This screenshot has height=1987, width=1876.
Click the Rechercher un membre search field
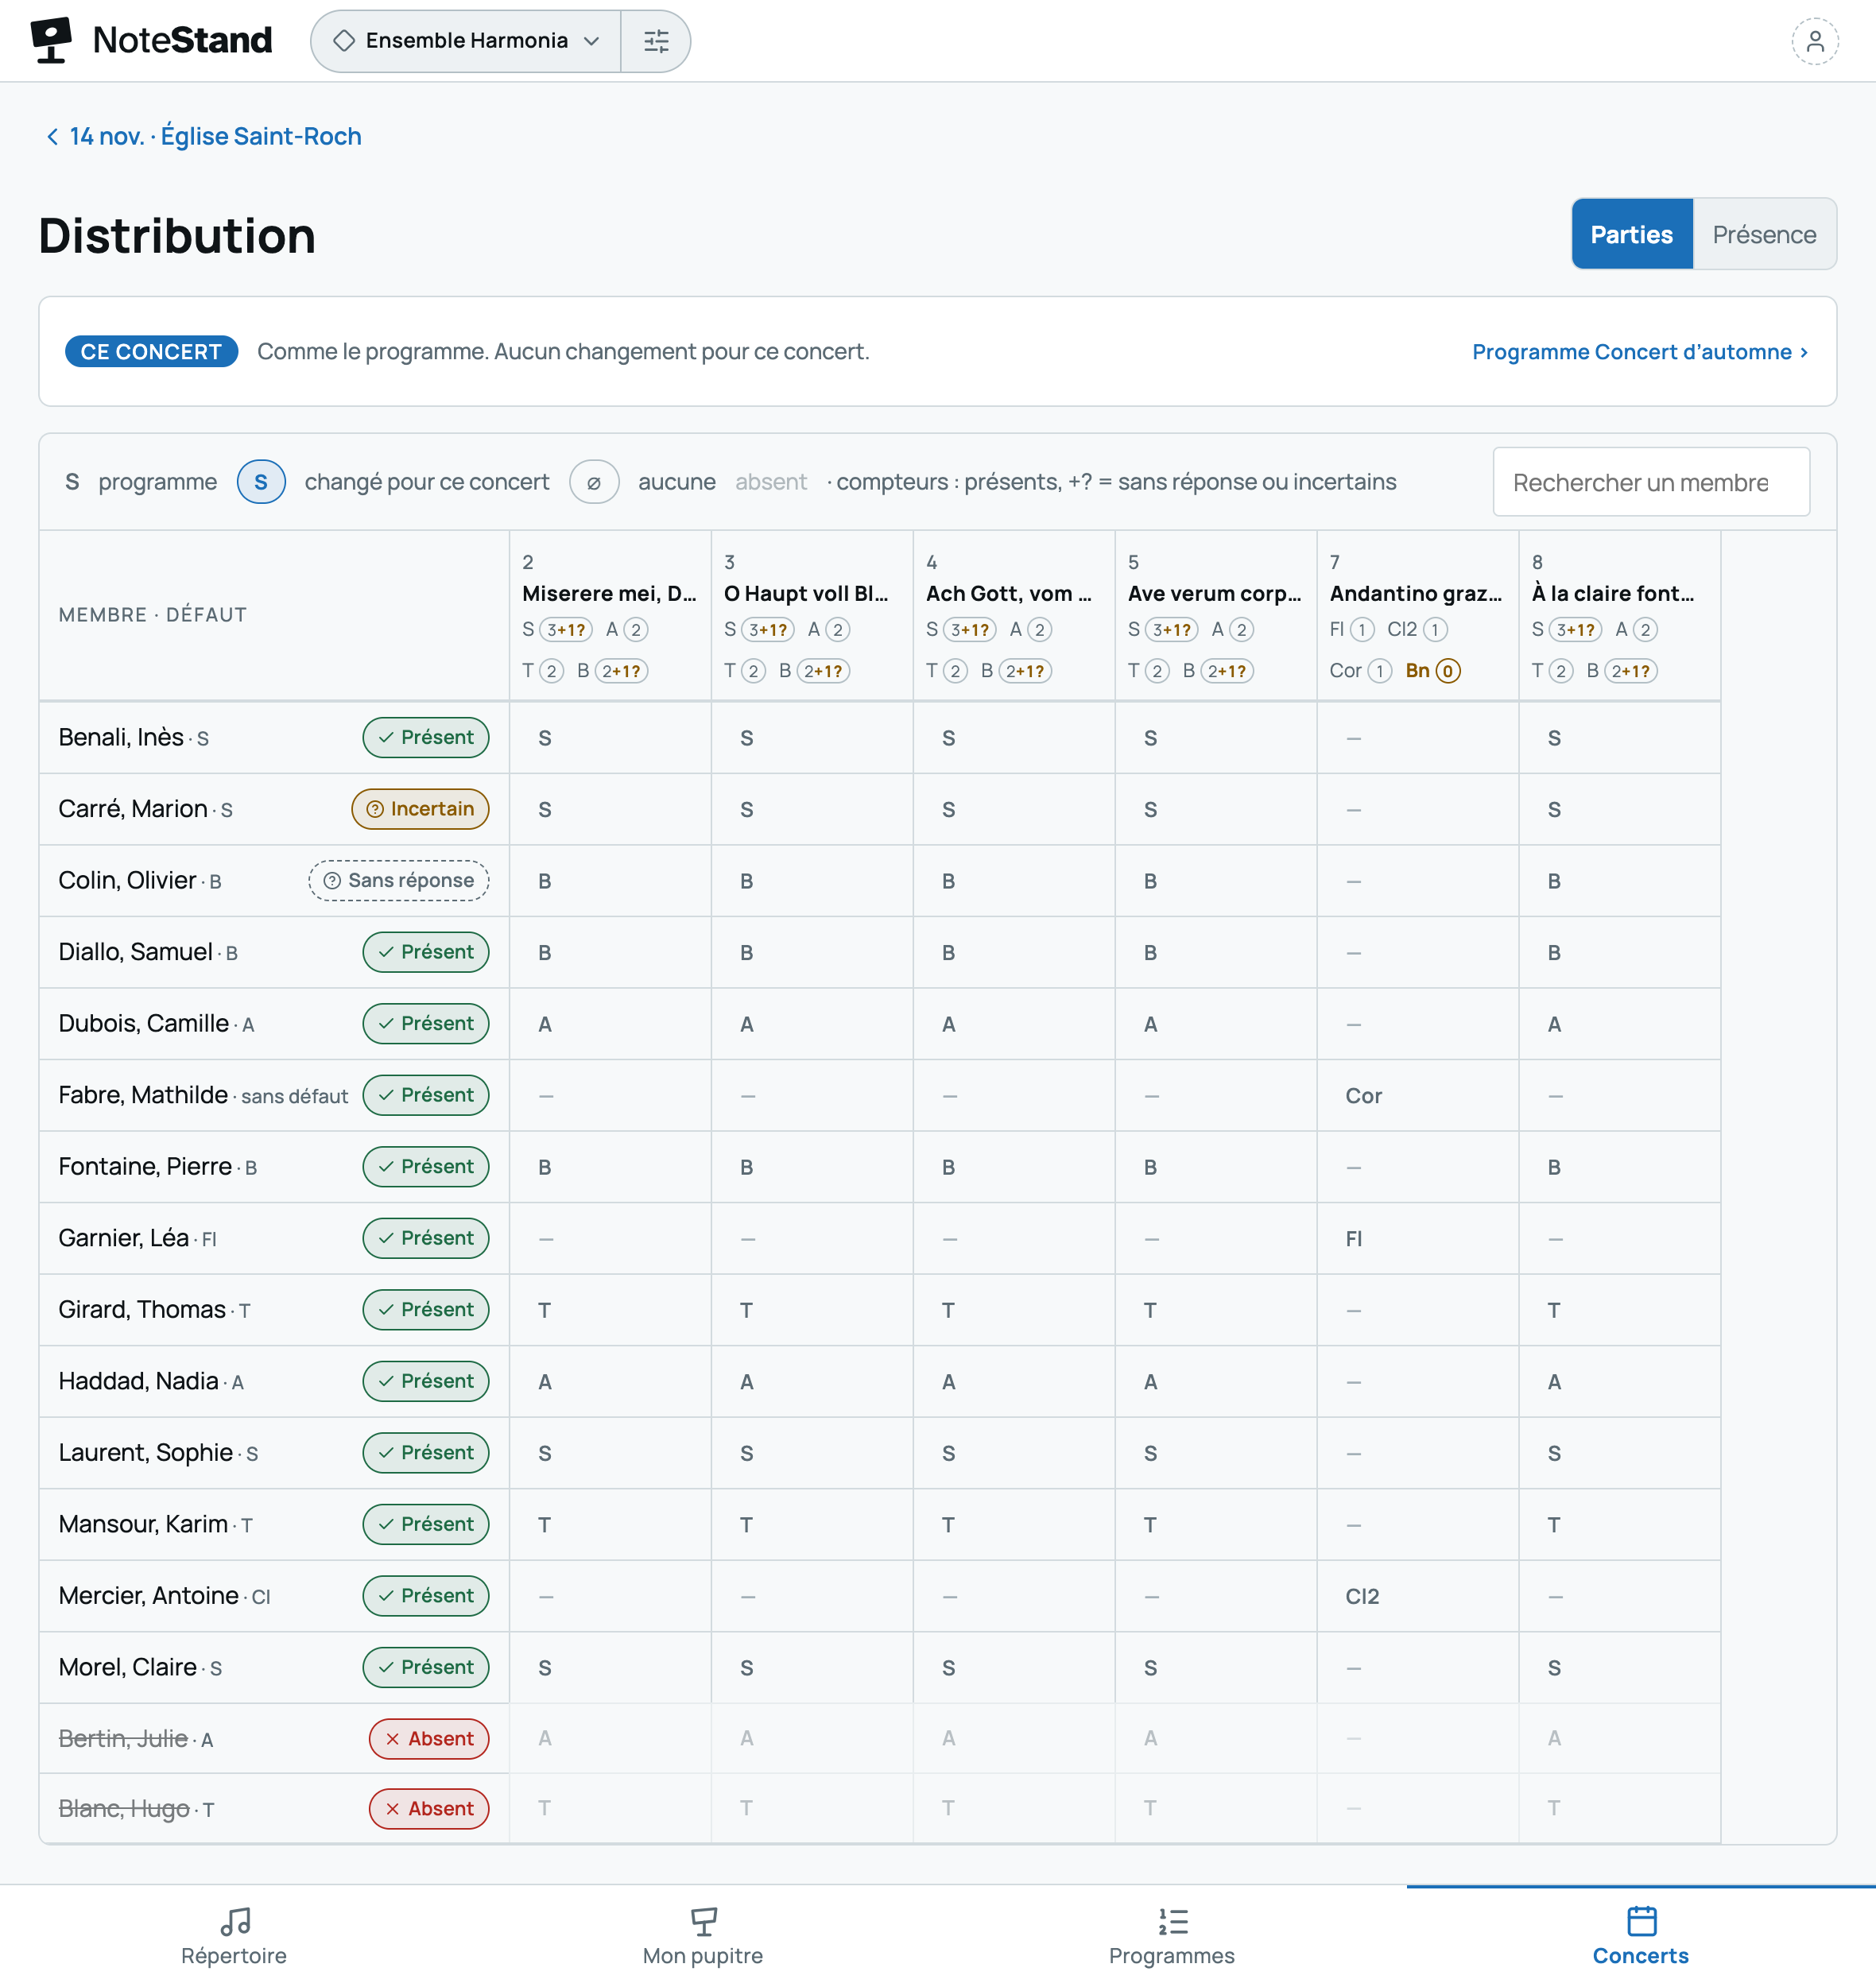1651,482
